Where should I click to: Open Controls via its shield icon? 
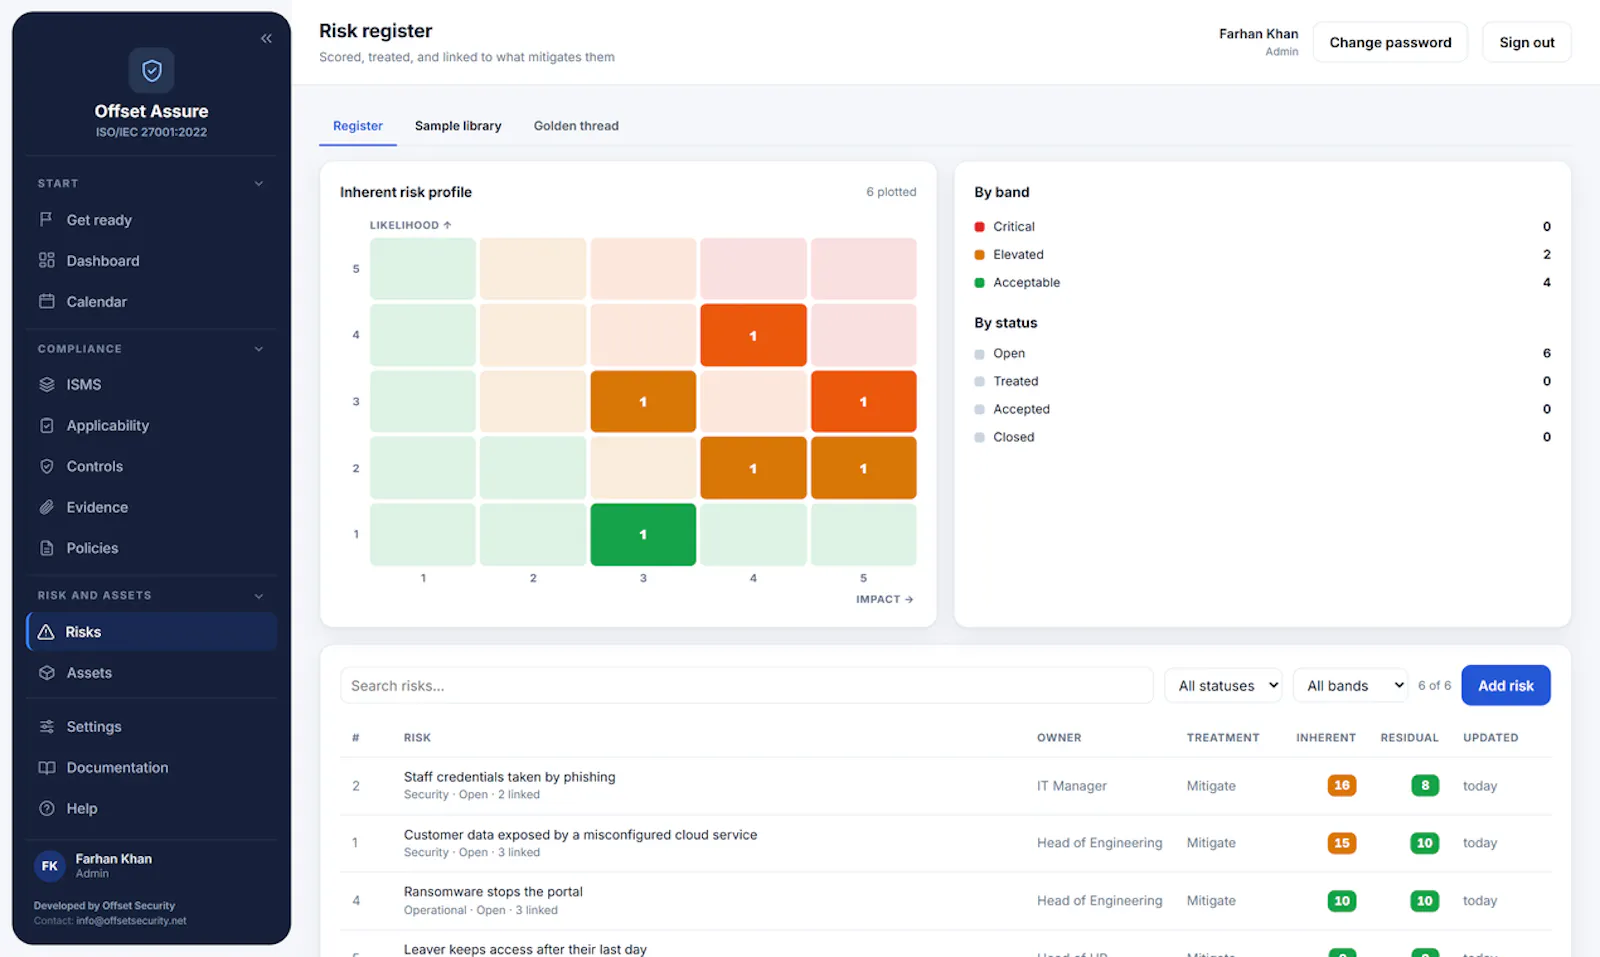coord(46,466)
